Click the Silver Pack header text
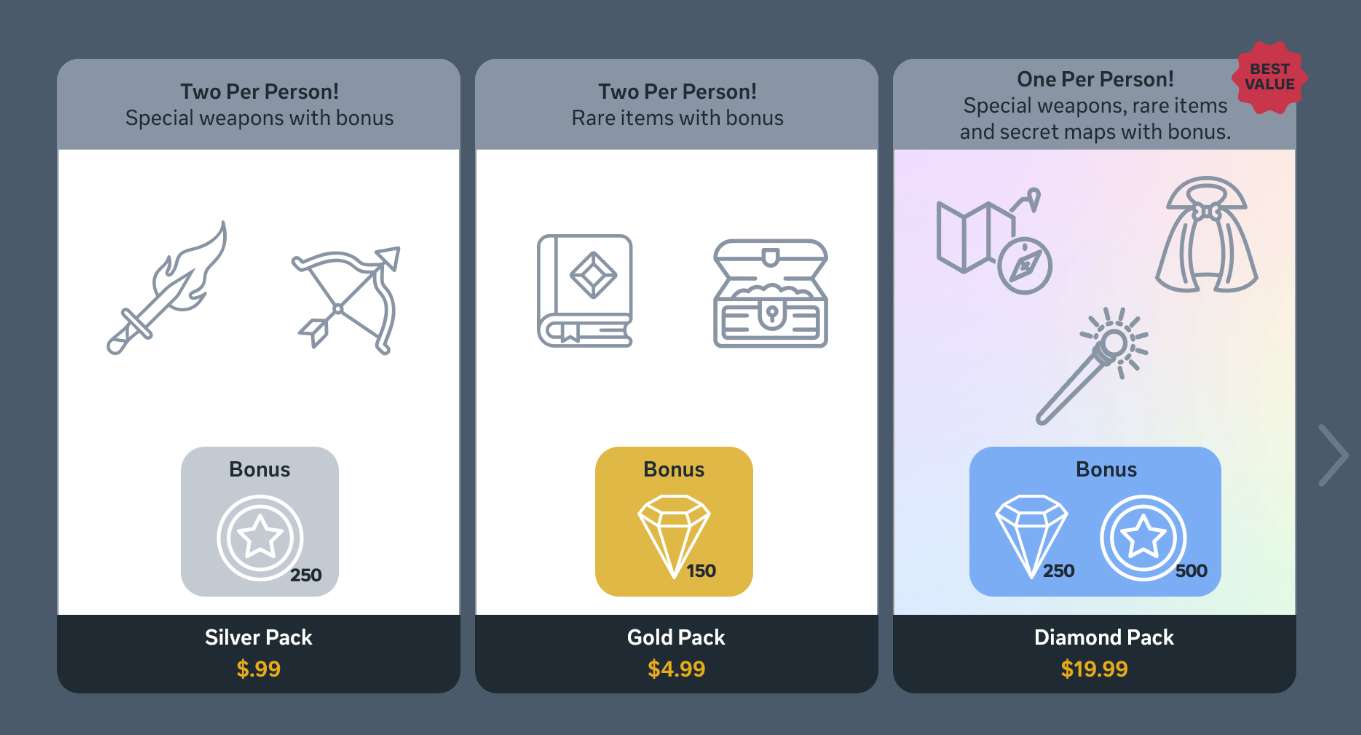 259,105
